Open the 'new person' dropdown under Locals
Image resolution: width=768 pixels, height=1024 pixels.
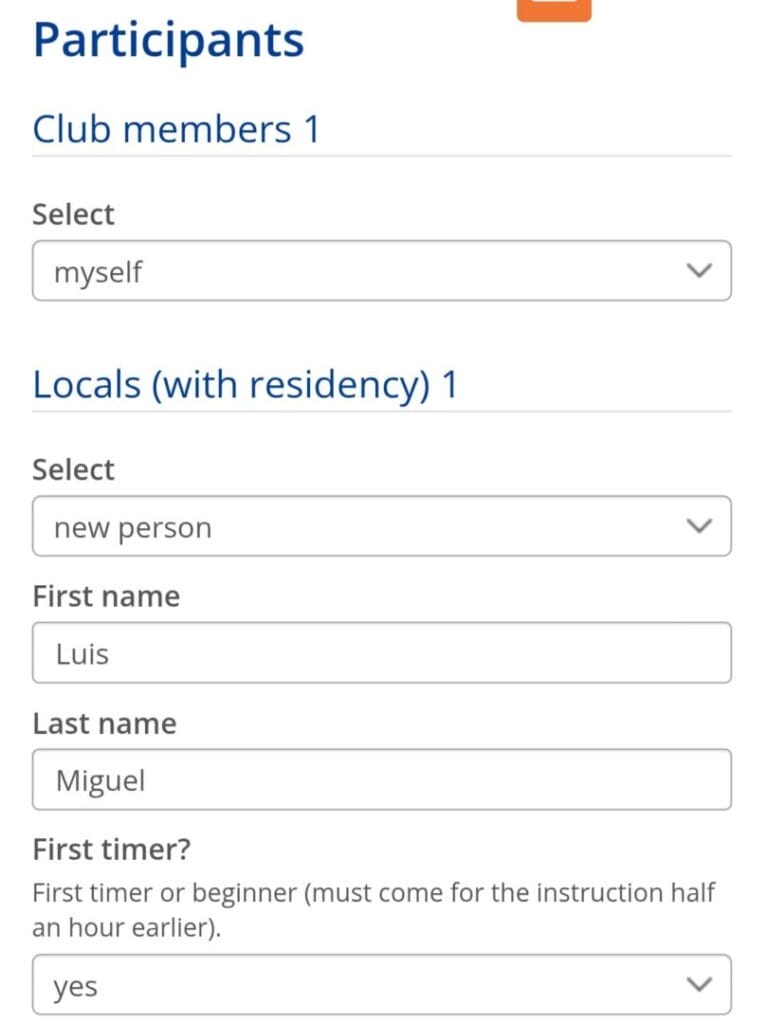pos(381,526)
